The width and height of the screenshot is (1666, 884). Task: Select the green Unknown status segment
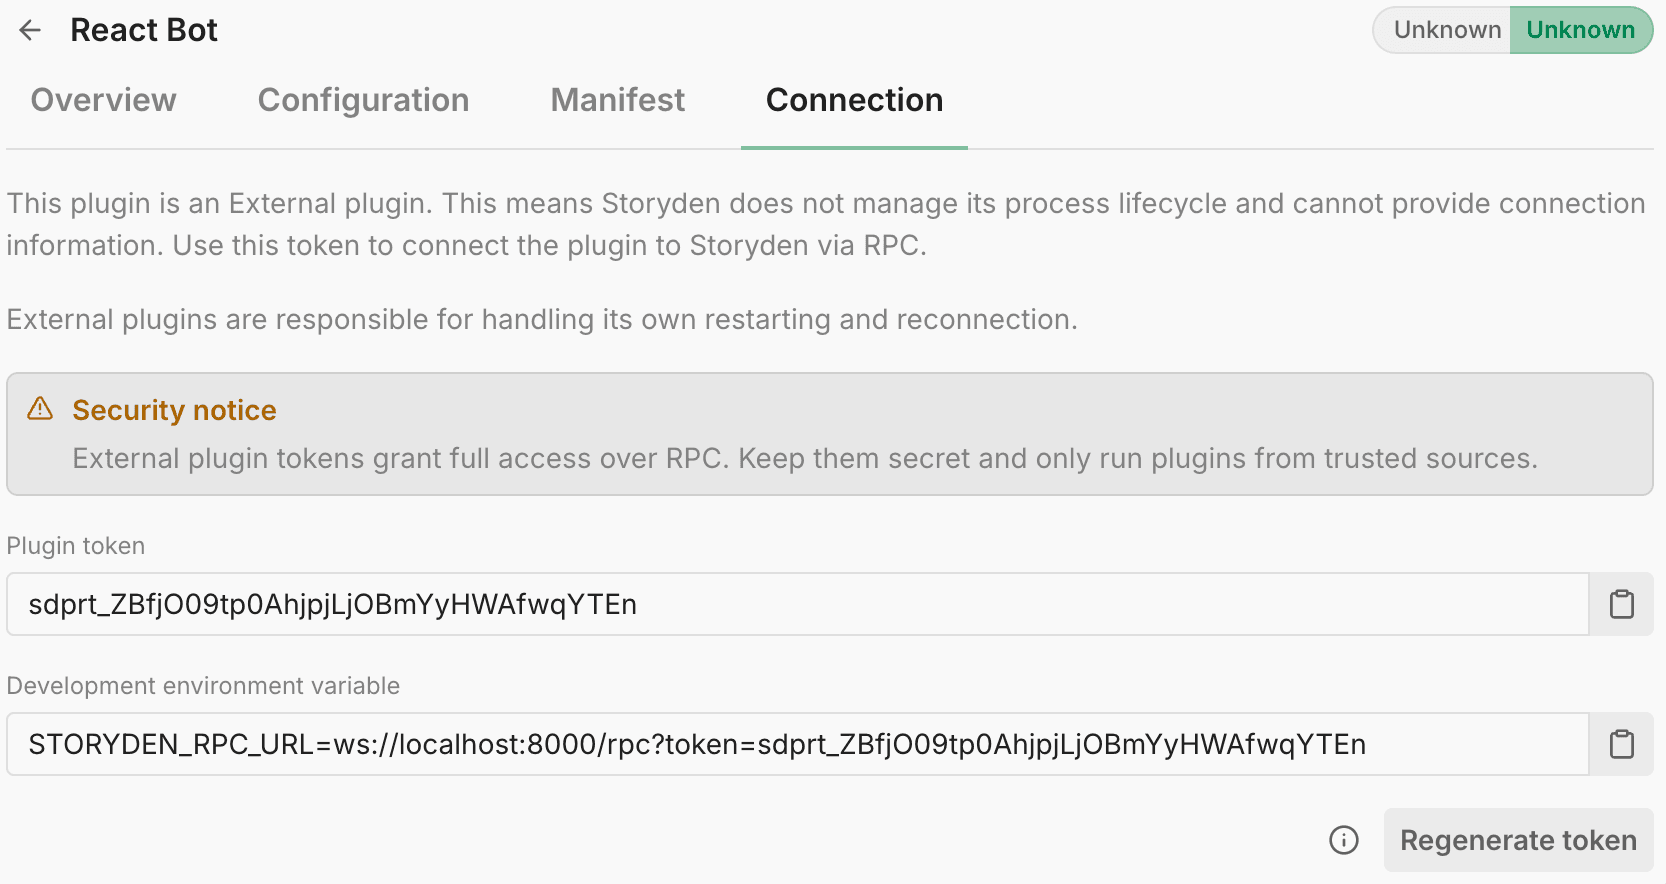[1580, 30]
